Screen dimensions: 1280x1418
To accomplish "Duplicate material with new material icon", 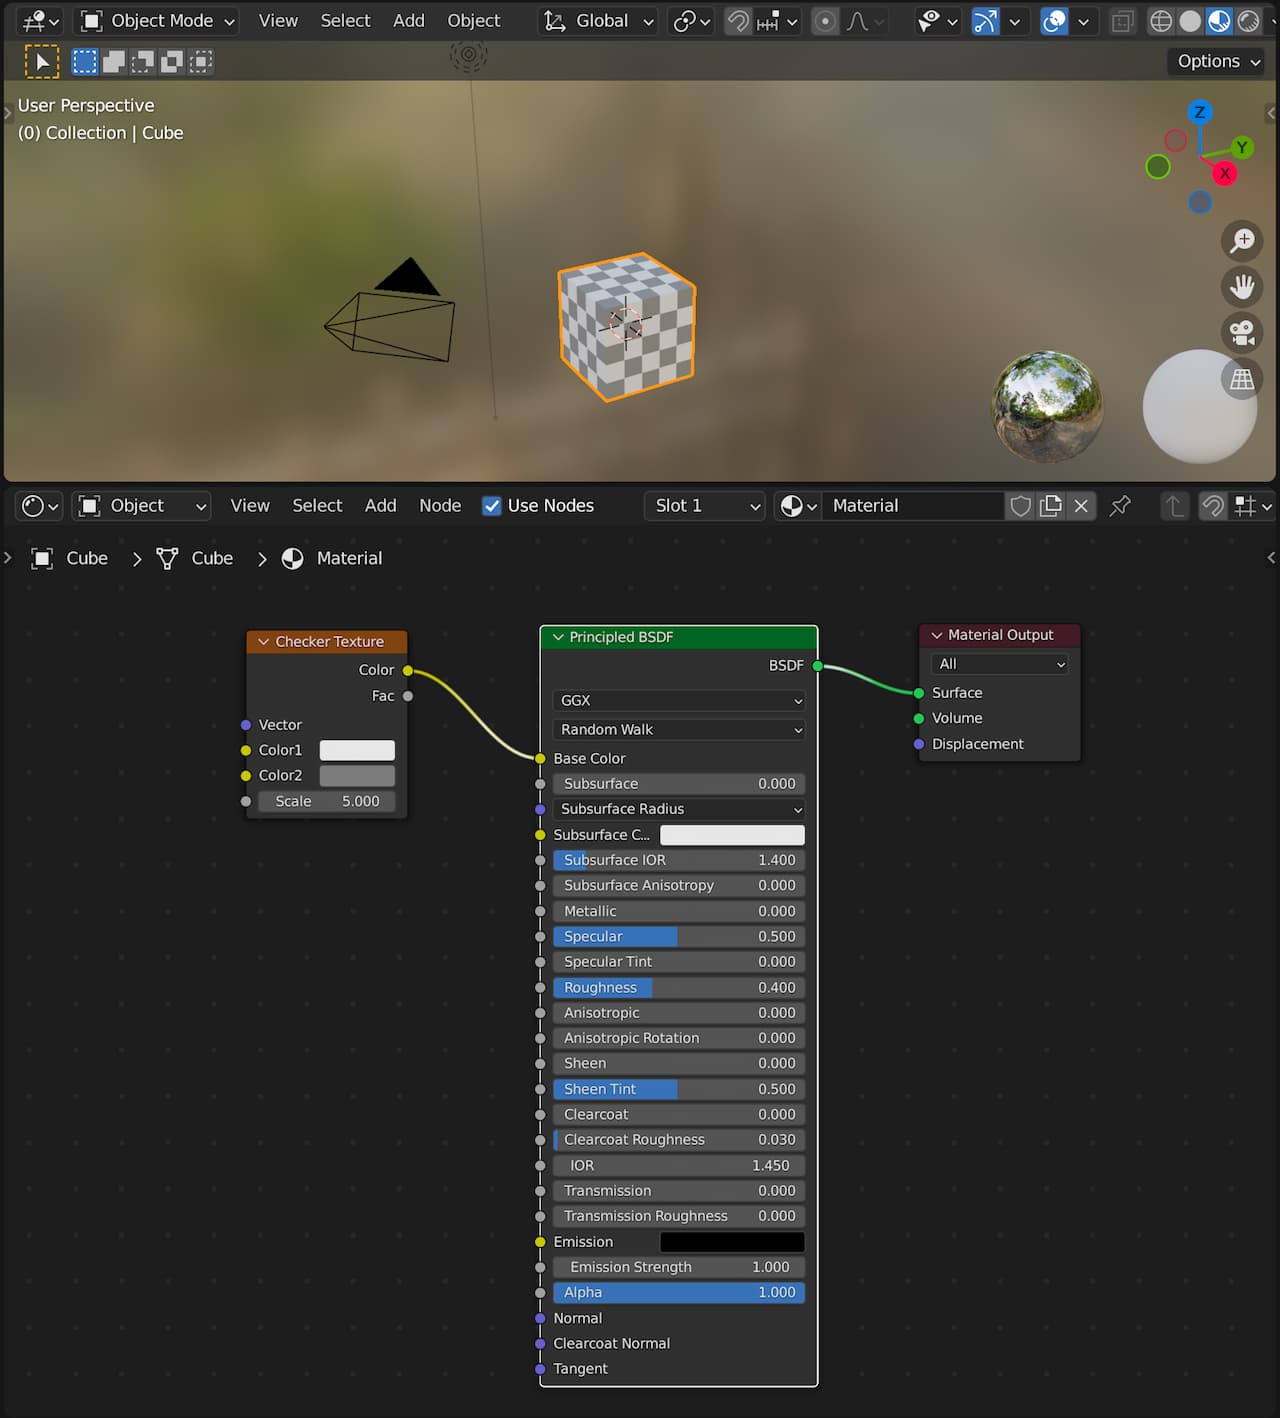I will 1051,506.
